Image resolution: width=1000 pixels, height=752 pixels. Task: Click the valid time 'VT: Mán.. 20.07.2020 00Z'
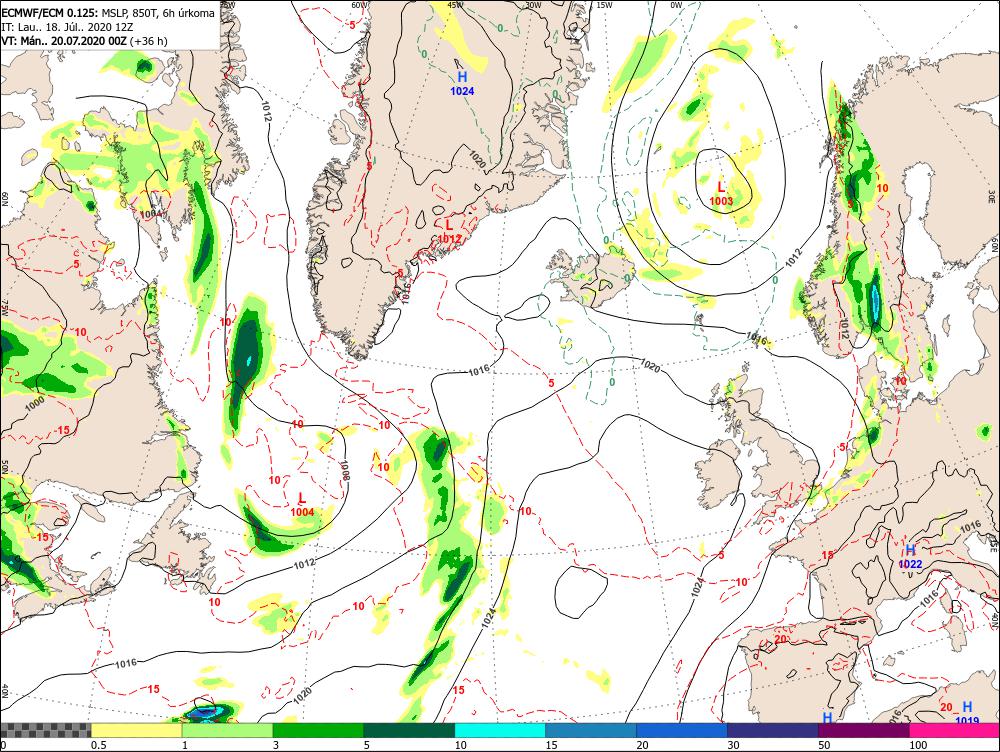[64, 41]
